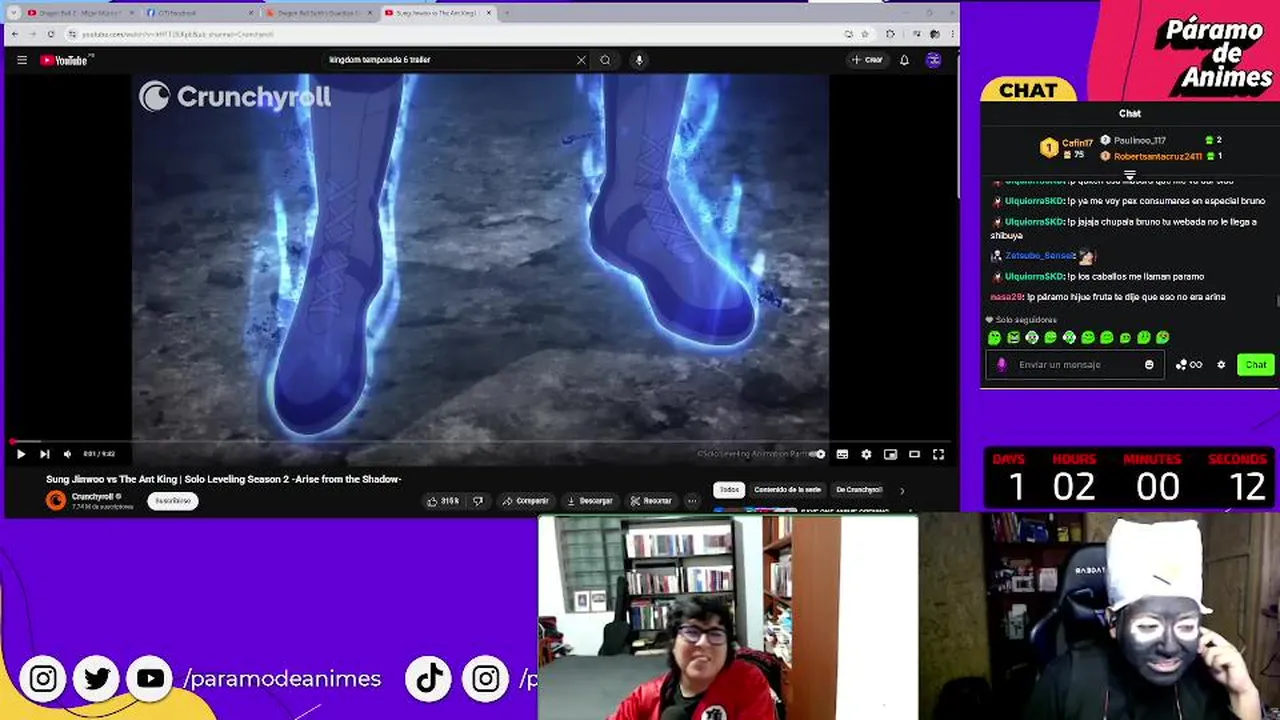Open more actions ellipsis below video
Screen dimensions: 1280x720
tap(691, 501)
